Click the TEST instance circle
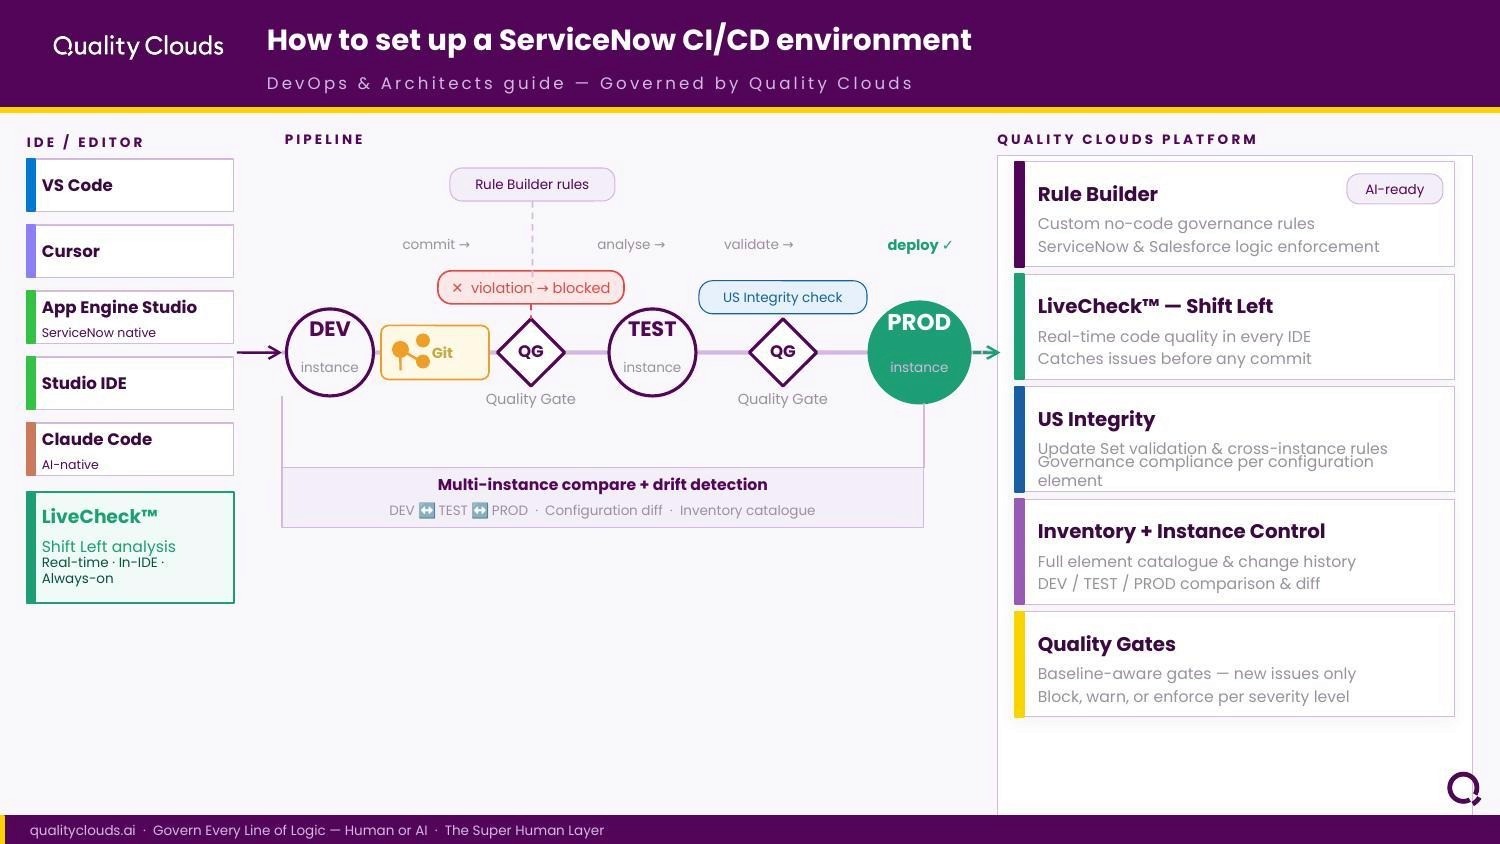Screen dimensions: 1500x844 pos(652,352)
